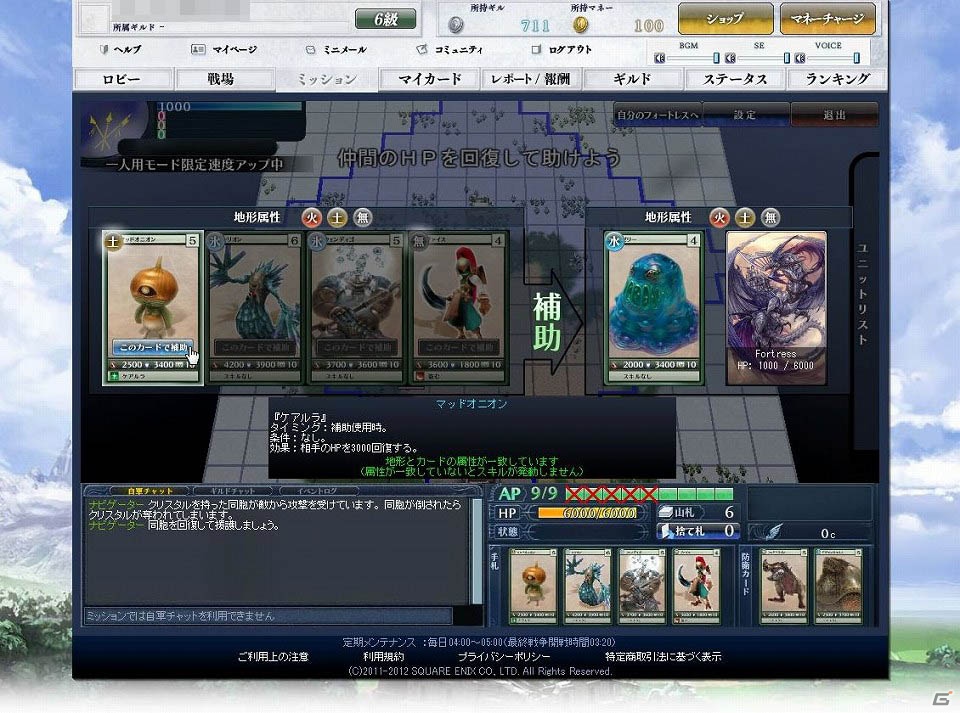Open the マイカード tab
The height and width of the screenshot is (713, 960).
429,80
